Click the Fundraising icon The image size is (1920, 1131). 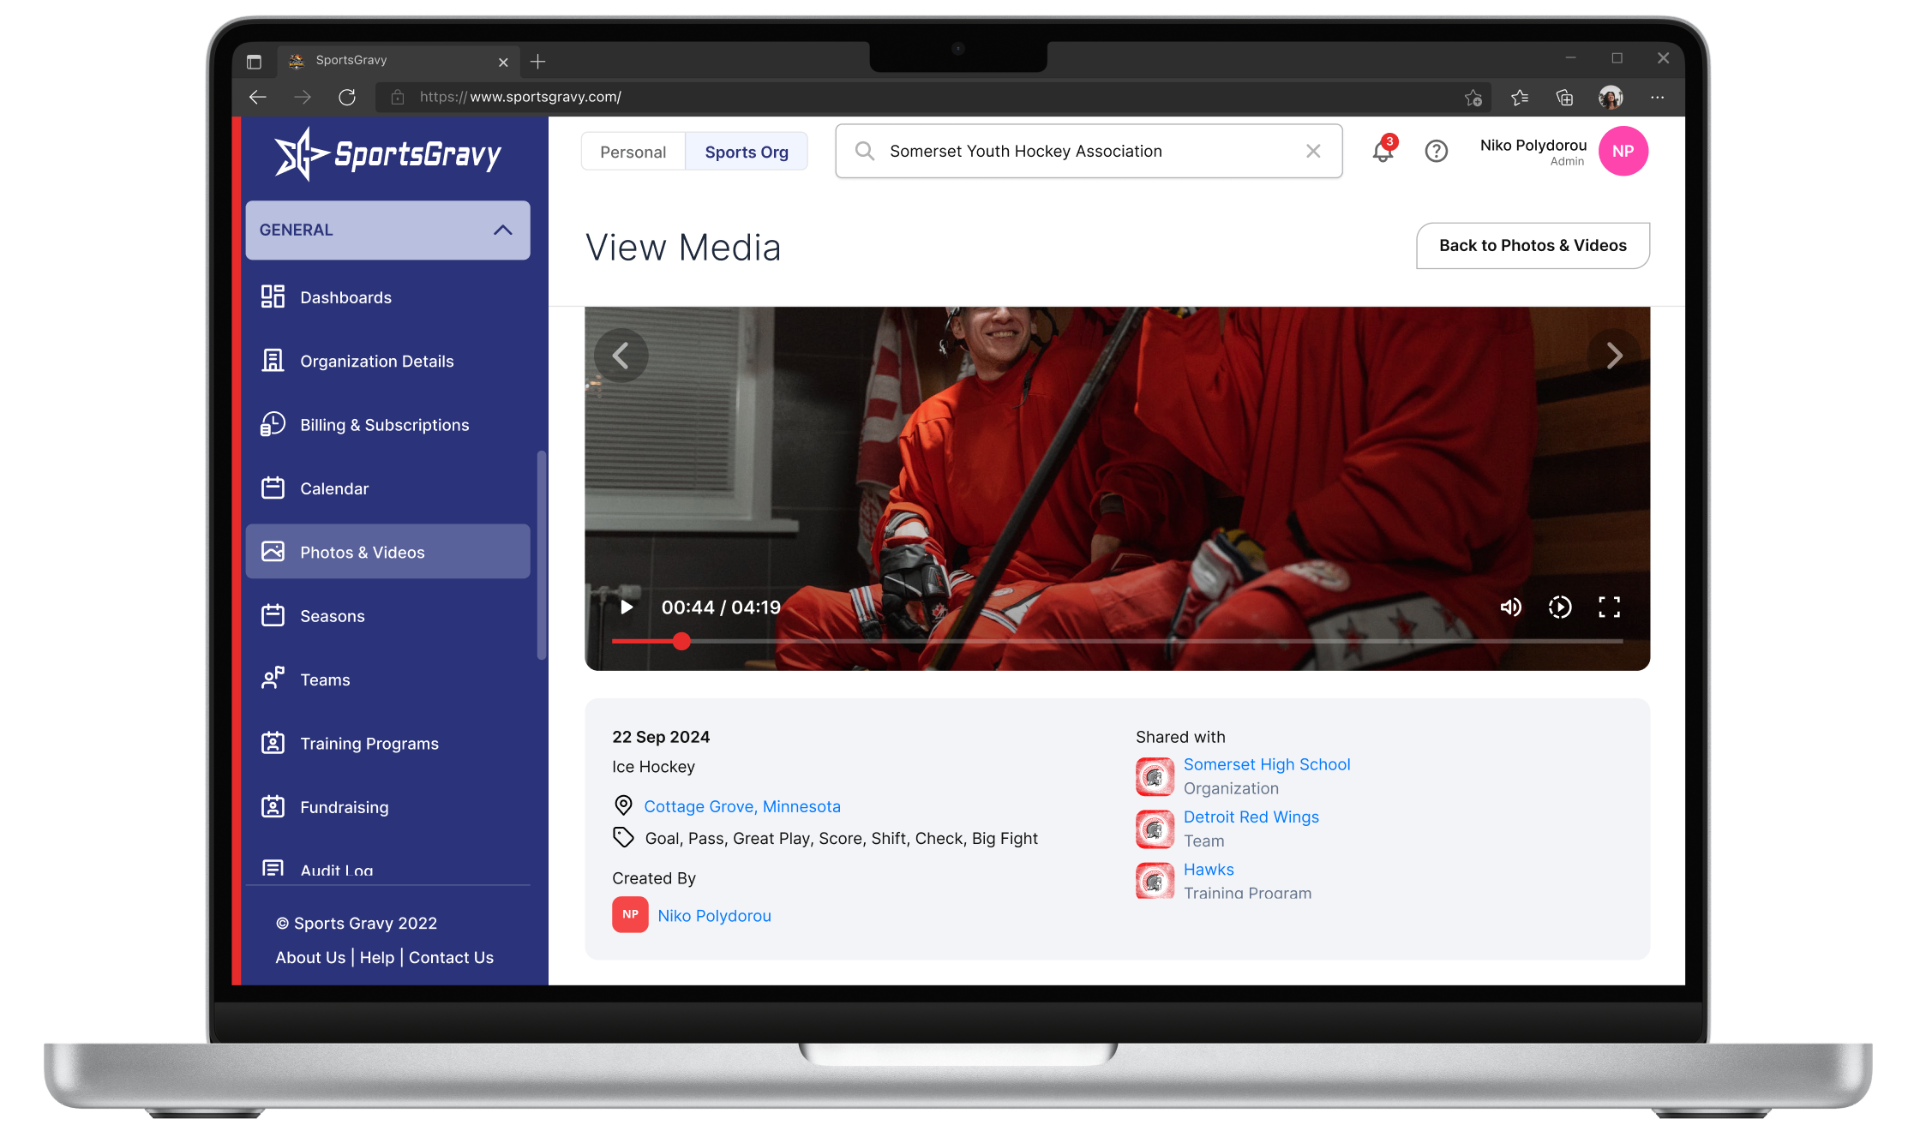[x=272, y=807]
